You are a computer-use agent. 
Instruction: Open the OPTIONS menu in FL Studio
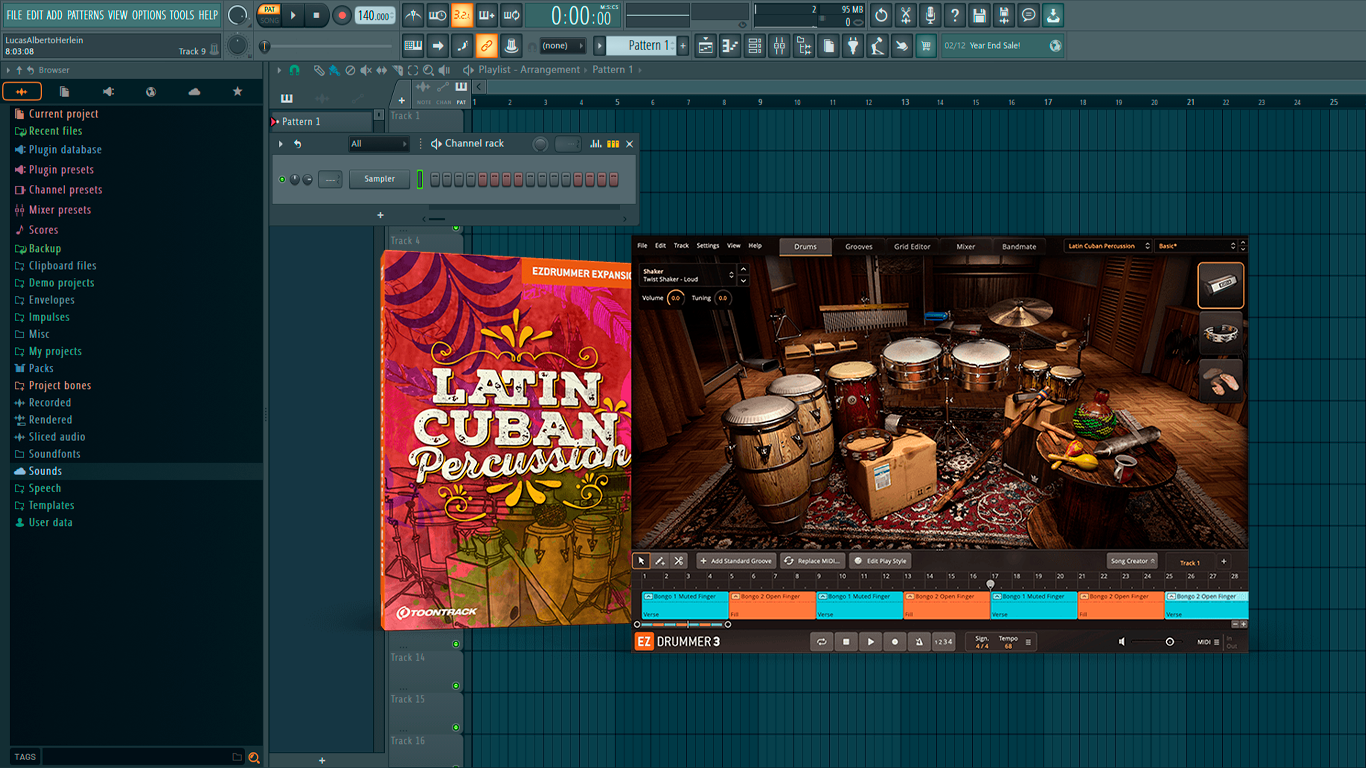point(149,15)
